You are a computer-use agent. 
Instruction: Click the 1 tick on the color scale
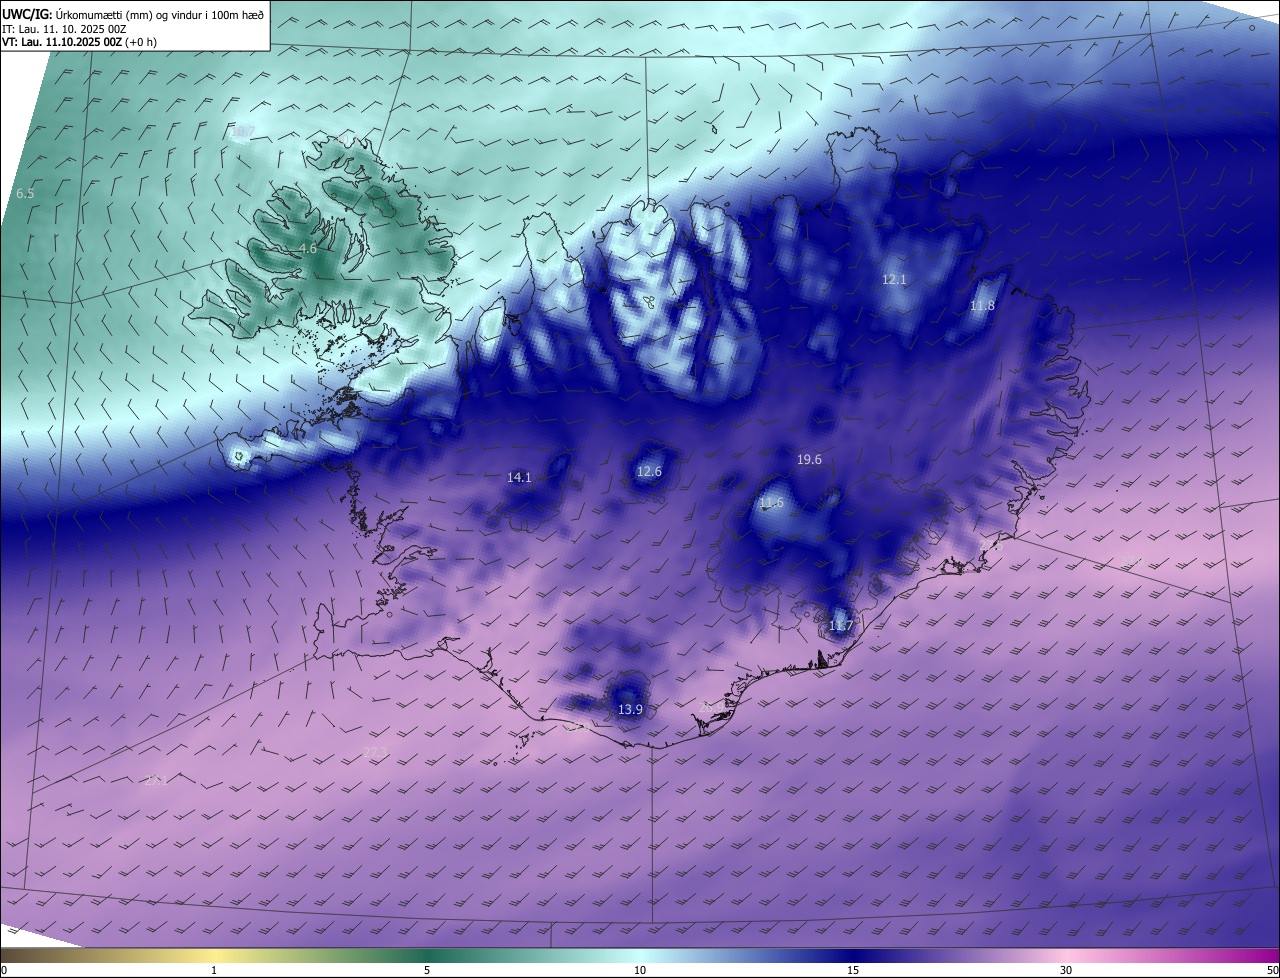pos(214,970)
